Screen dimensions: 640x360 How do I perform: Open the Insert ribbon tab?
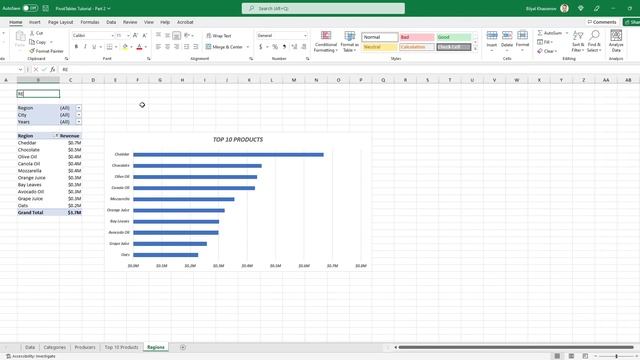tap(34, 22)
